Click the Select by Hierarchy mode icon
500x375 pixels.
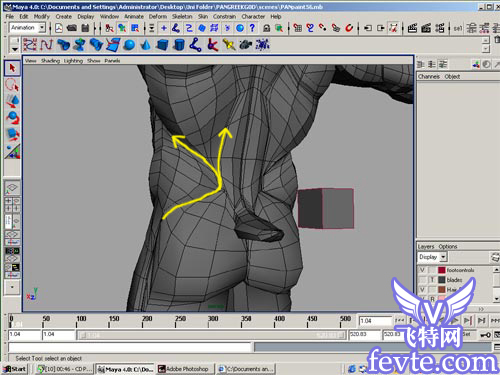coord(109,28)
